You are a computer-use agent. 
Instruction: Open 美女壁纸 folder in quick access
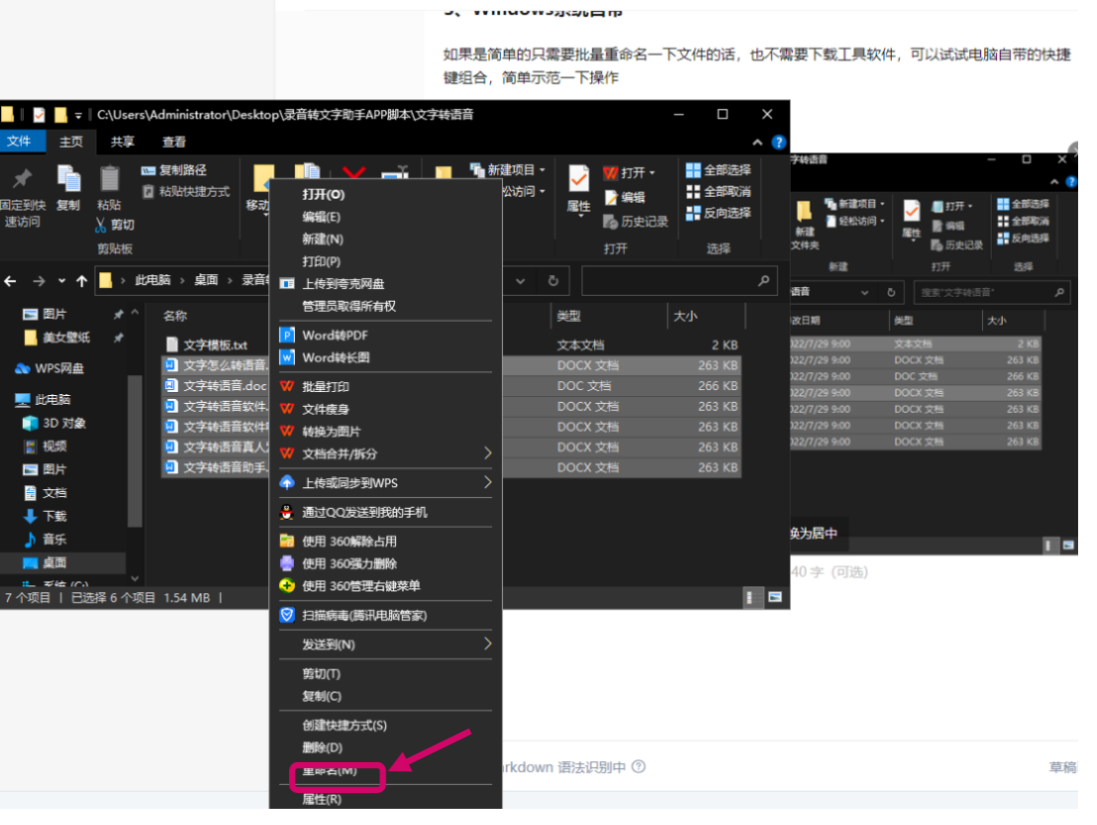(x=57, y=338)
